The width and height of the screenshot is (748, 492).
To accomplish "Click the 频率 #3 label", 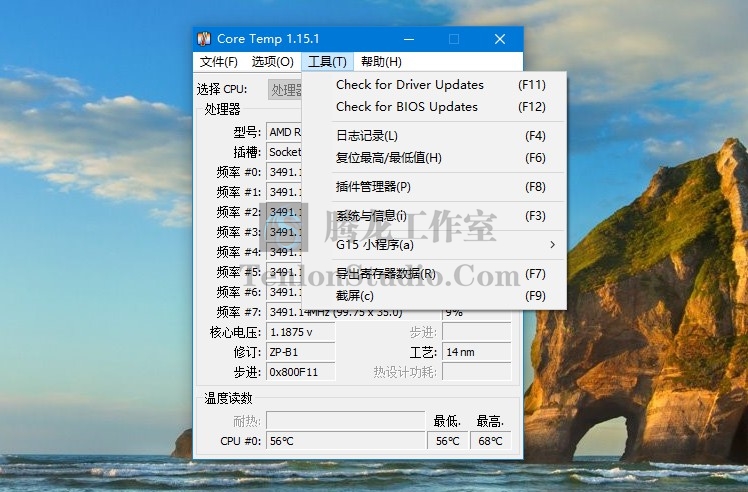I will (239, 232).
